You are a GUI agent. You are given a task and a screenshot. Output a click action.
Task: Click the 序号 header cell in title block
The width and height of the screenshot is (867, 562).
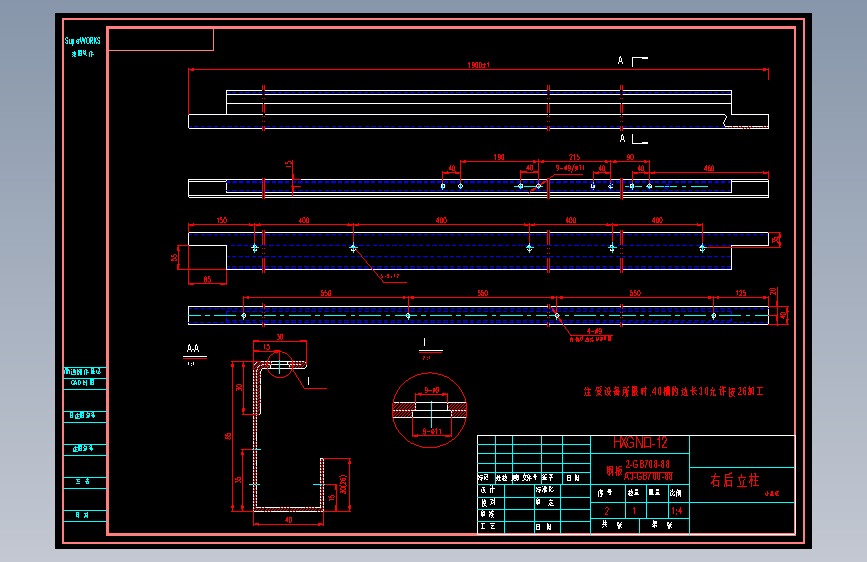(605, 492)
